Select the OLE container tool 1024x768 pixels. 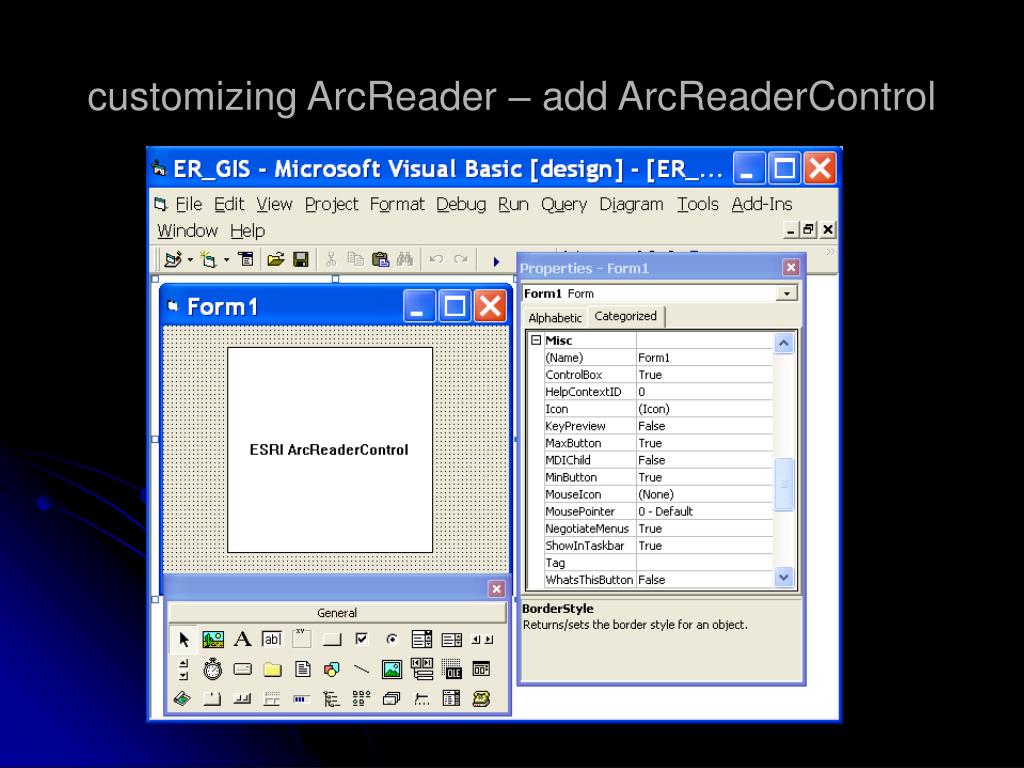click(x=451, y=669)
